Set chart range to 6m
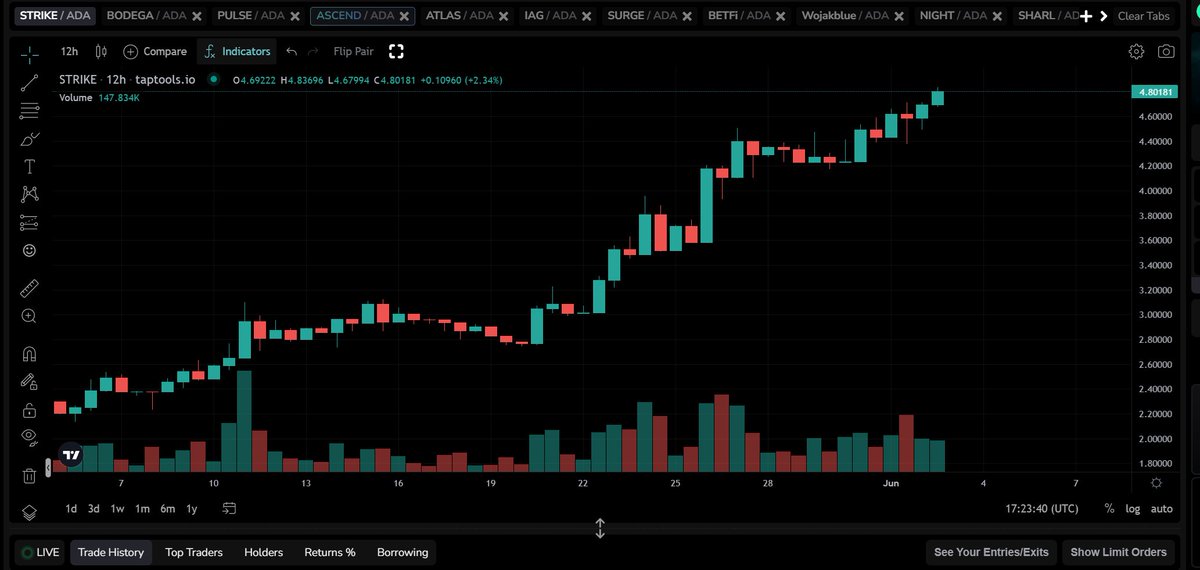 167,508
